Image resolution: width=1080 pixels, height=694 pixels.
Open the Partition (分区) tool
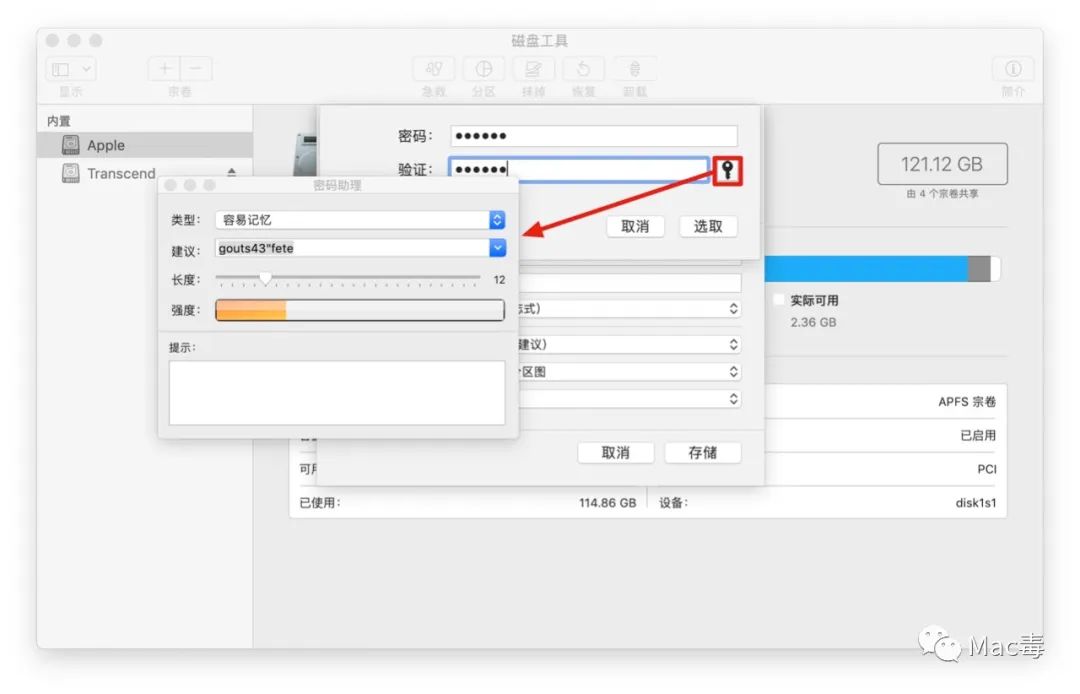tap(484, 70)
